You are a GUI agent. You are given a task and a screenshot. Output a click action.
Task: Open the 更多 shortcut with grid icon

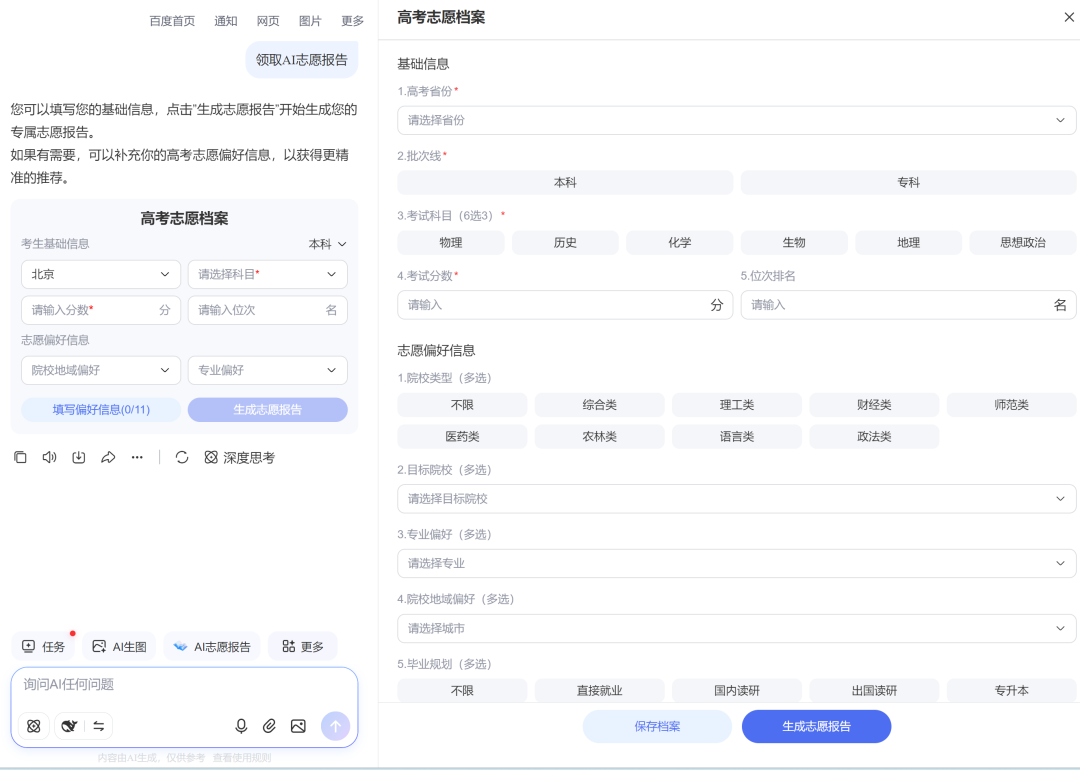(303, 647)
